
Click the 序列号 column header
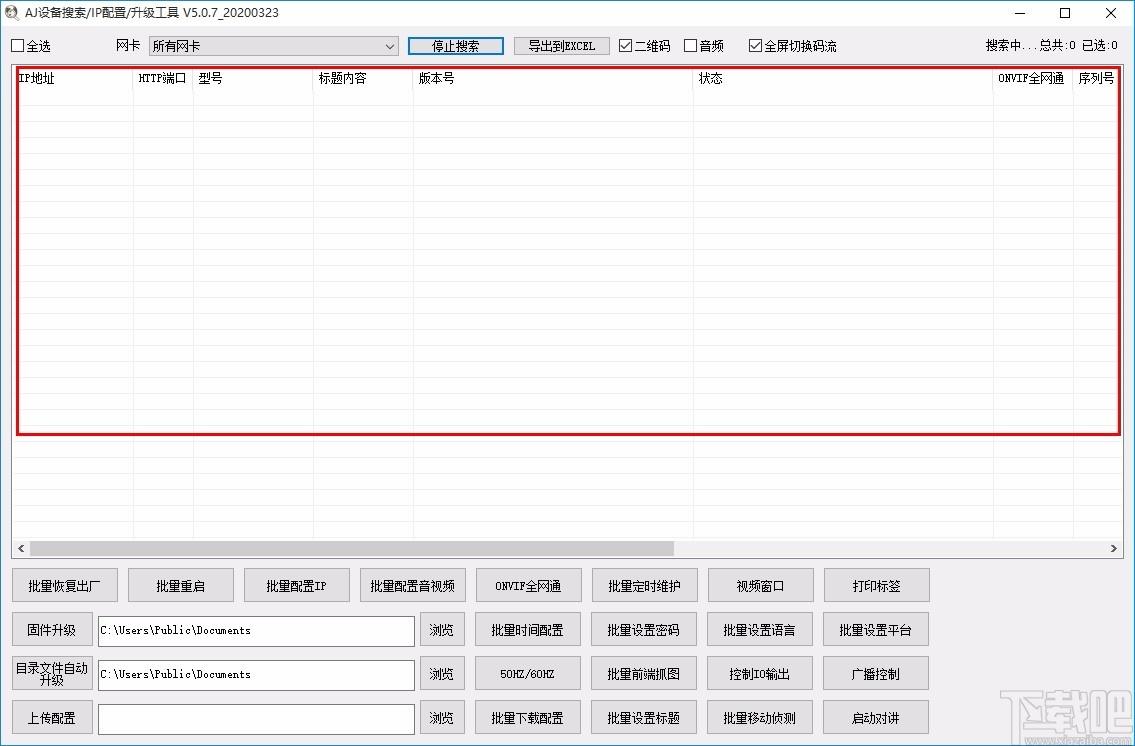pyautogui.click(x=1096, y=78)
